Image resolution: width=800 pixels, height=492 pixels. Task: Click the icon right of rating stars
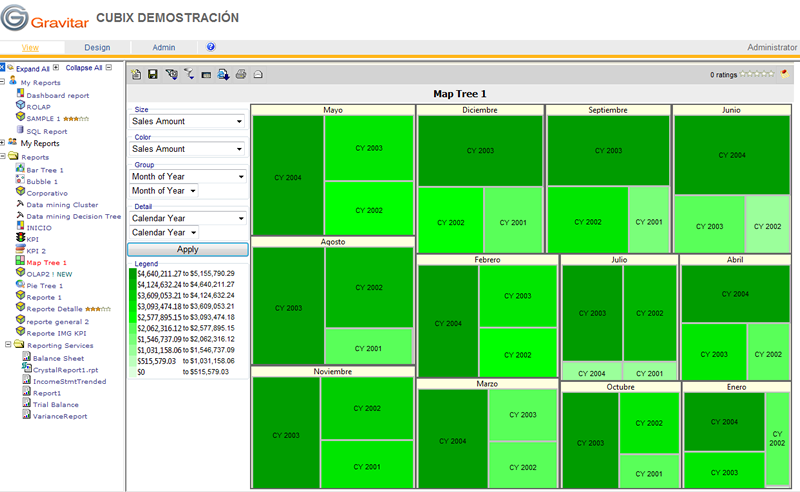785,75
